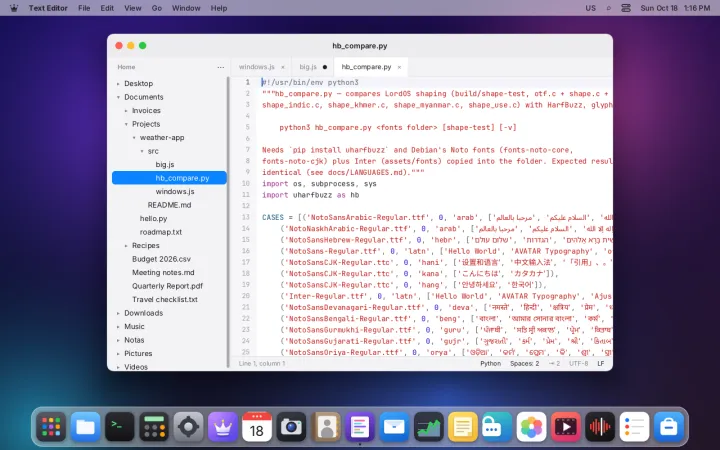The image size is (720, 450).
Task: Expand the Music folder
Action: [x=118, y=326]
